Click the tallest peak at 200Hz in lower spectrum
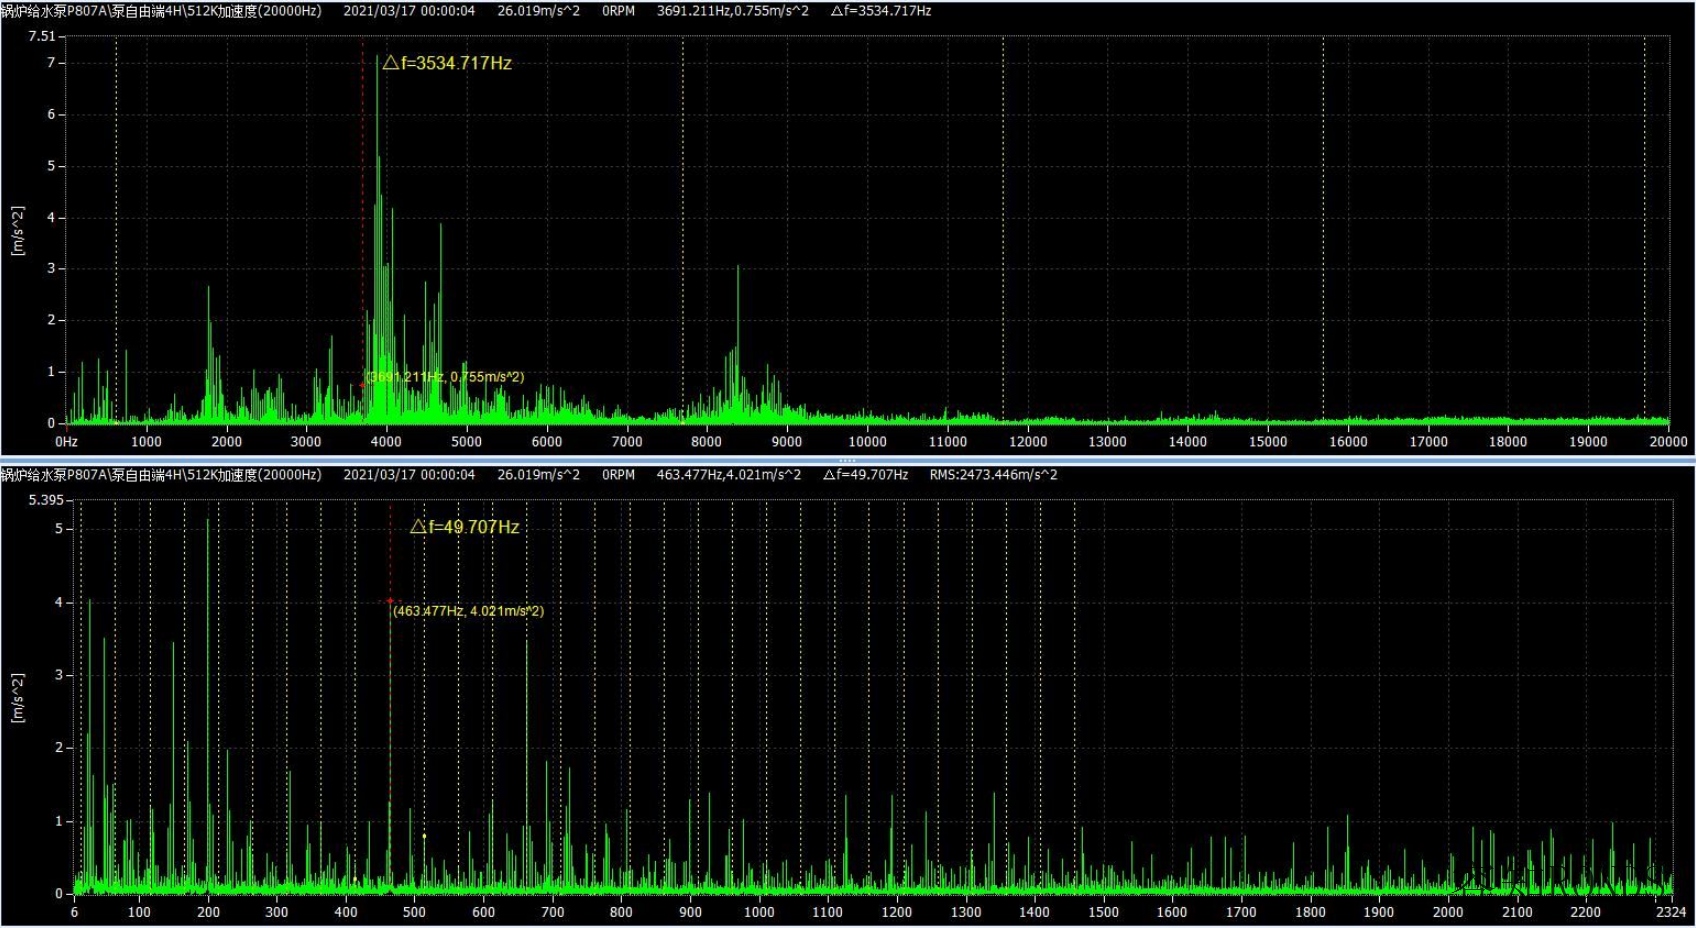Screen dimensions: 1696x928 pos(208,520)
